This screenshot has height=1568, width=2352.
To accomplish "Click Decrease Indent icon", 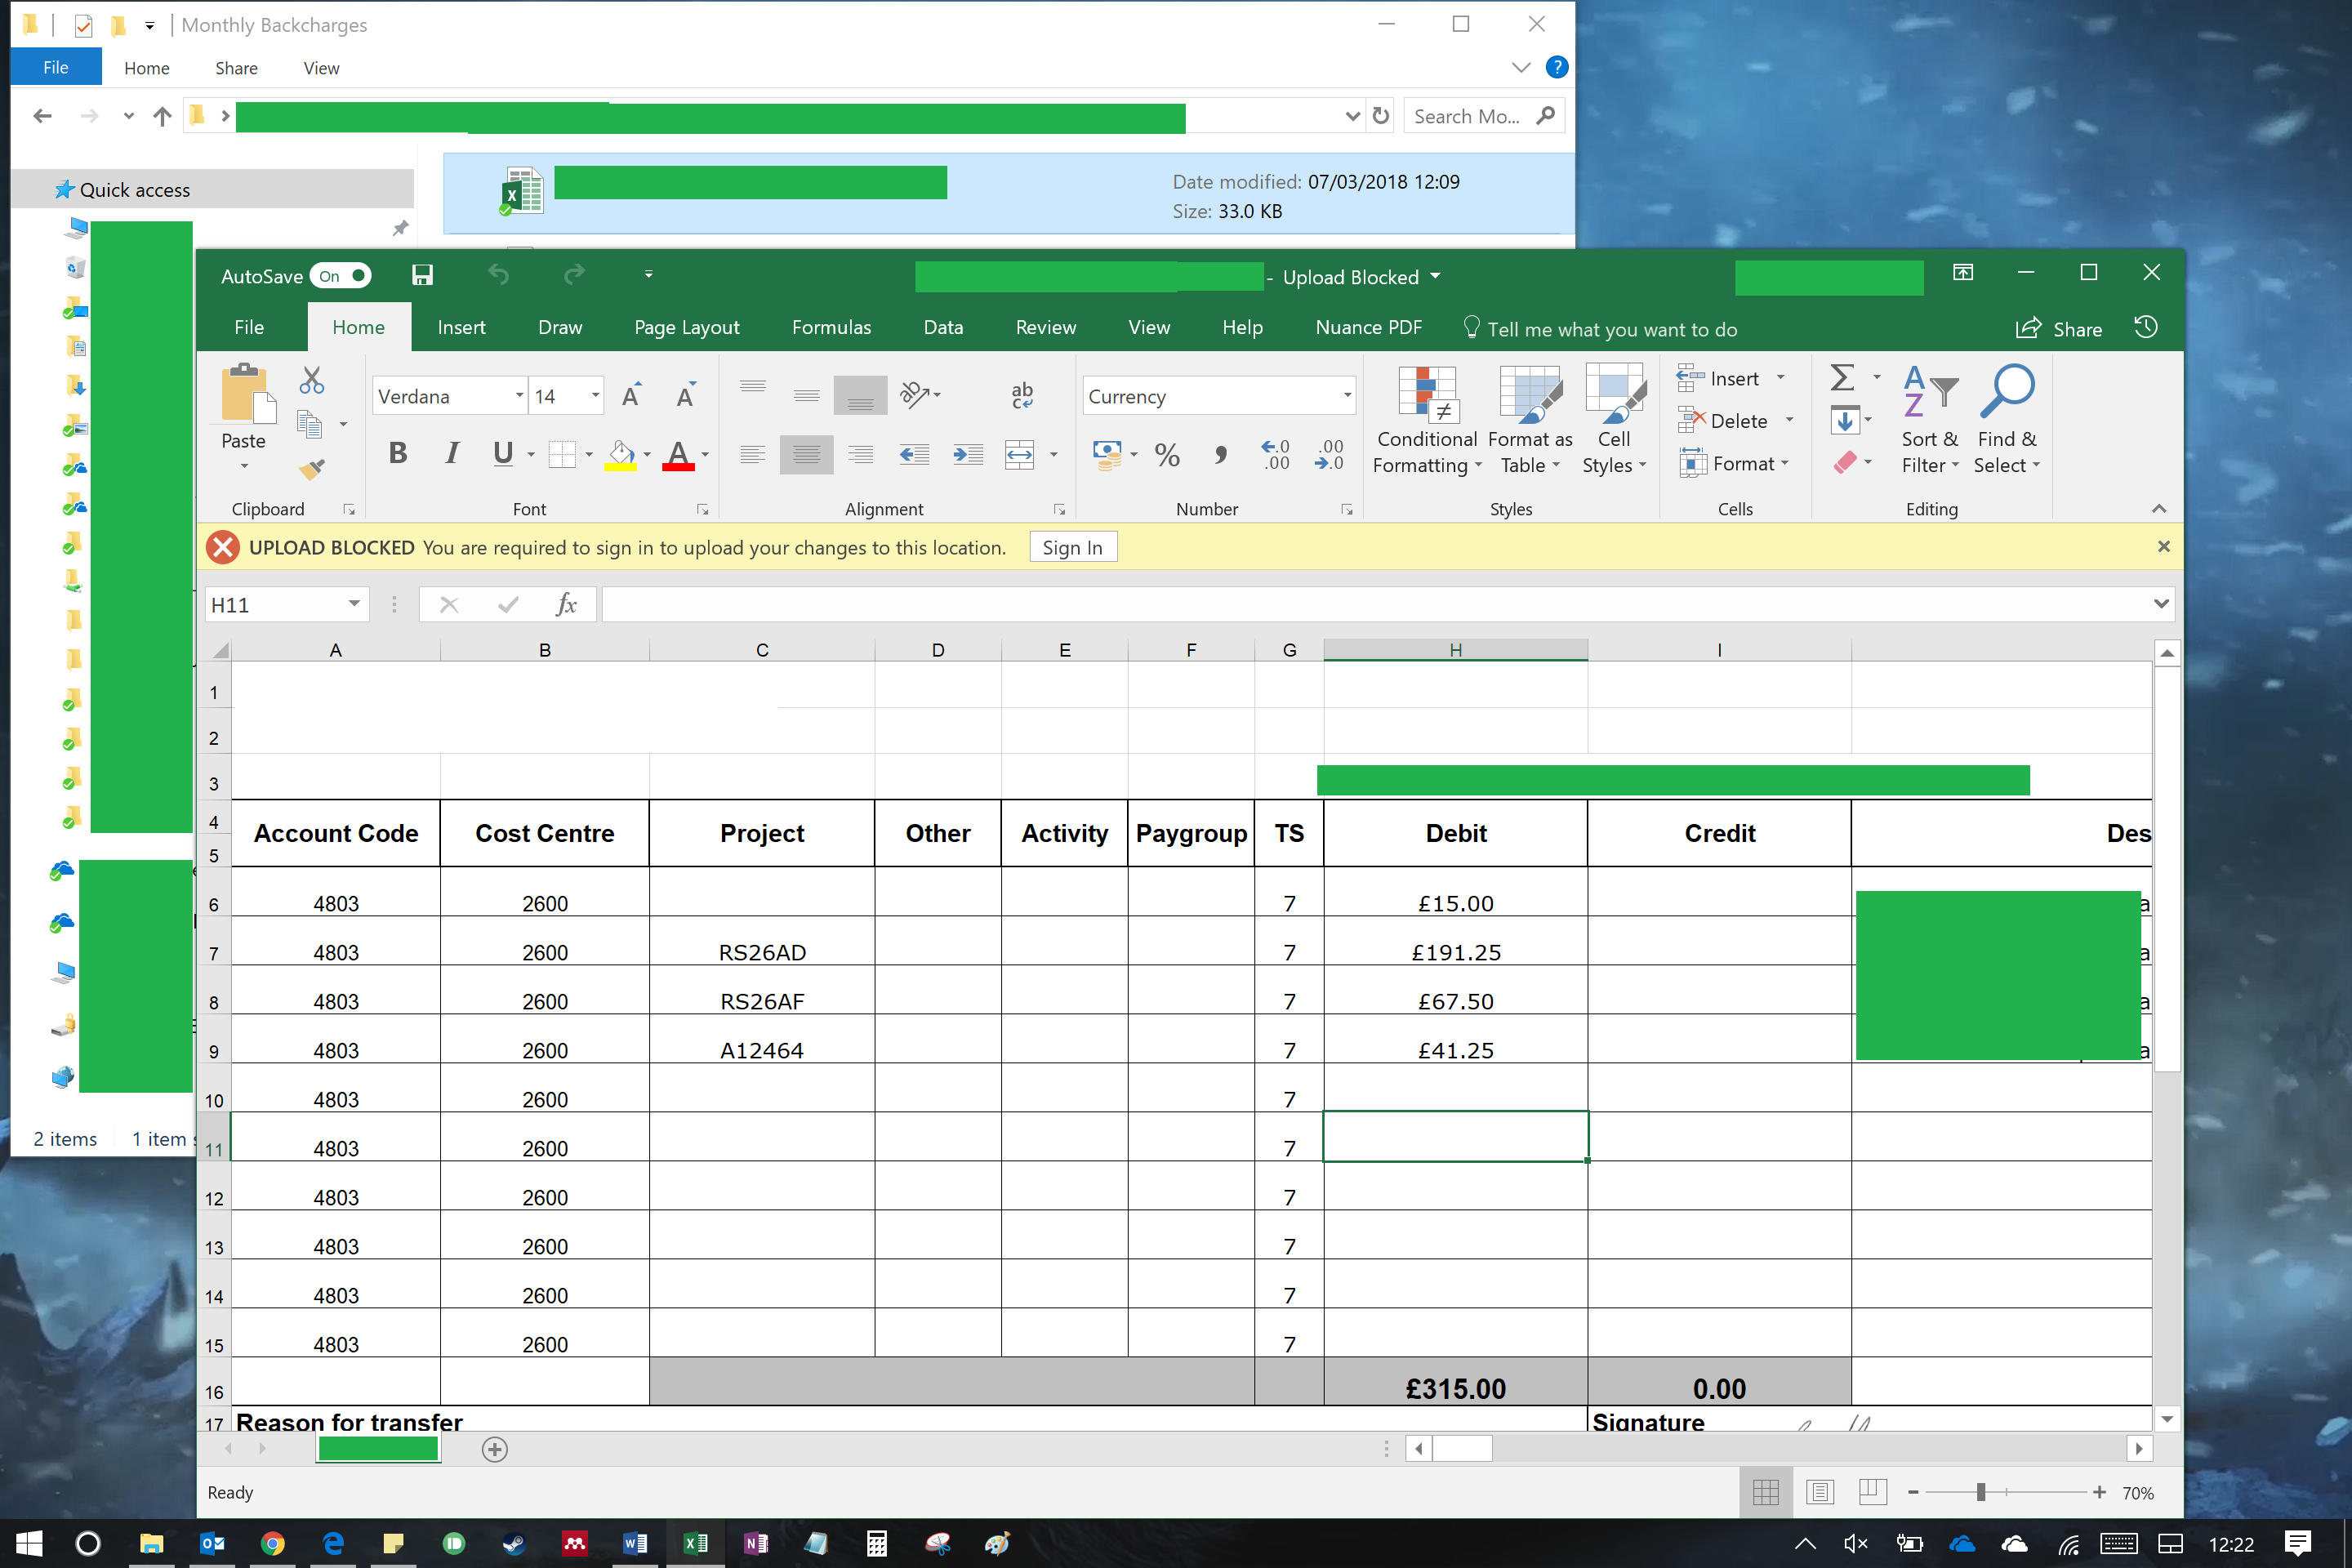I will 914,455.
